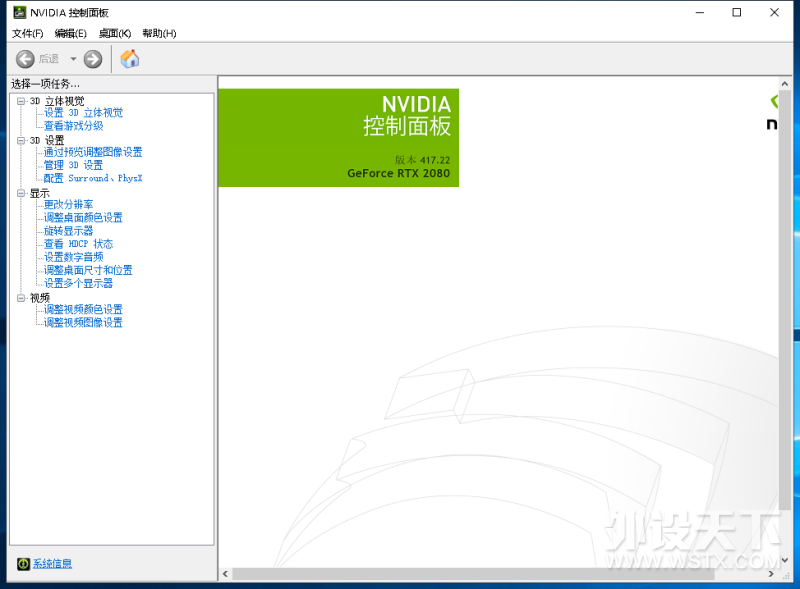
Task: Click the Forward arrow toolbar icon
Action: click(x=93, y=59)
